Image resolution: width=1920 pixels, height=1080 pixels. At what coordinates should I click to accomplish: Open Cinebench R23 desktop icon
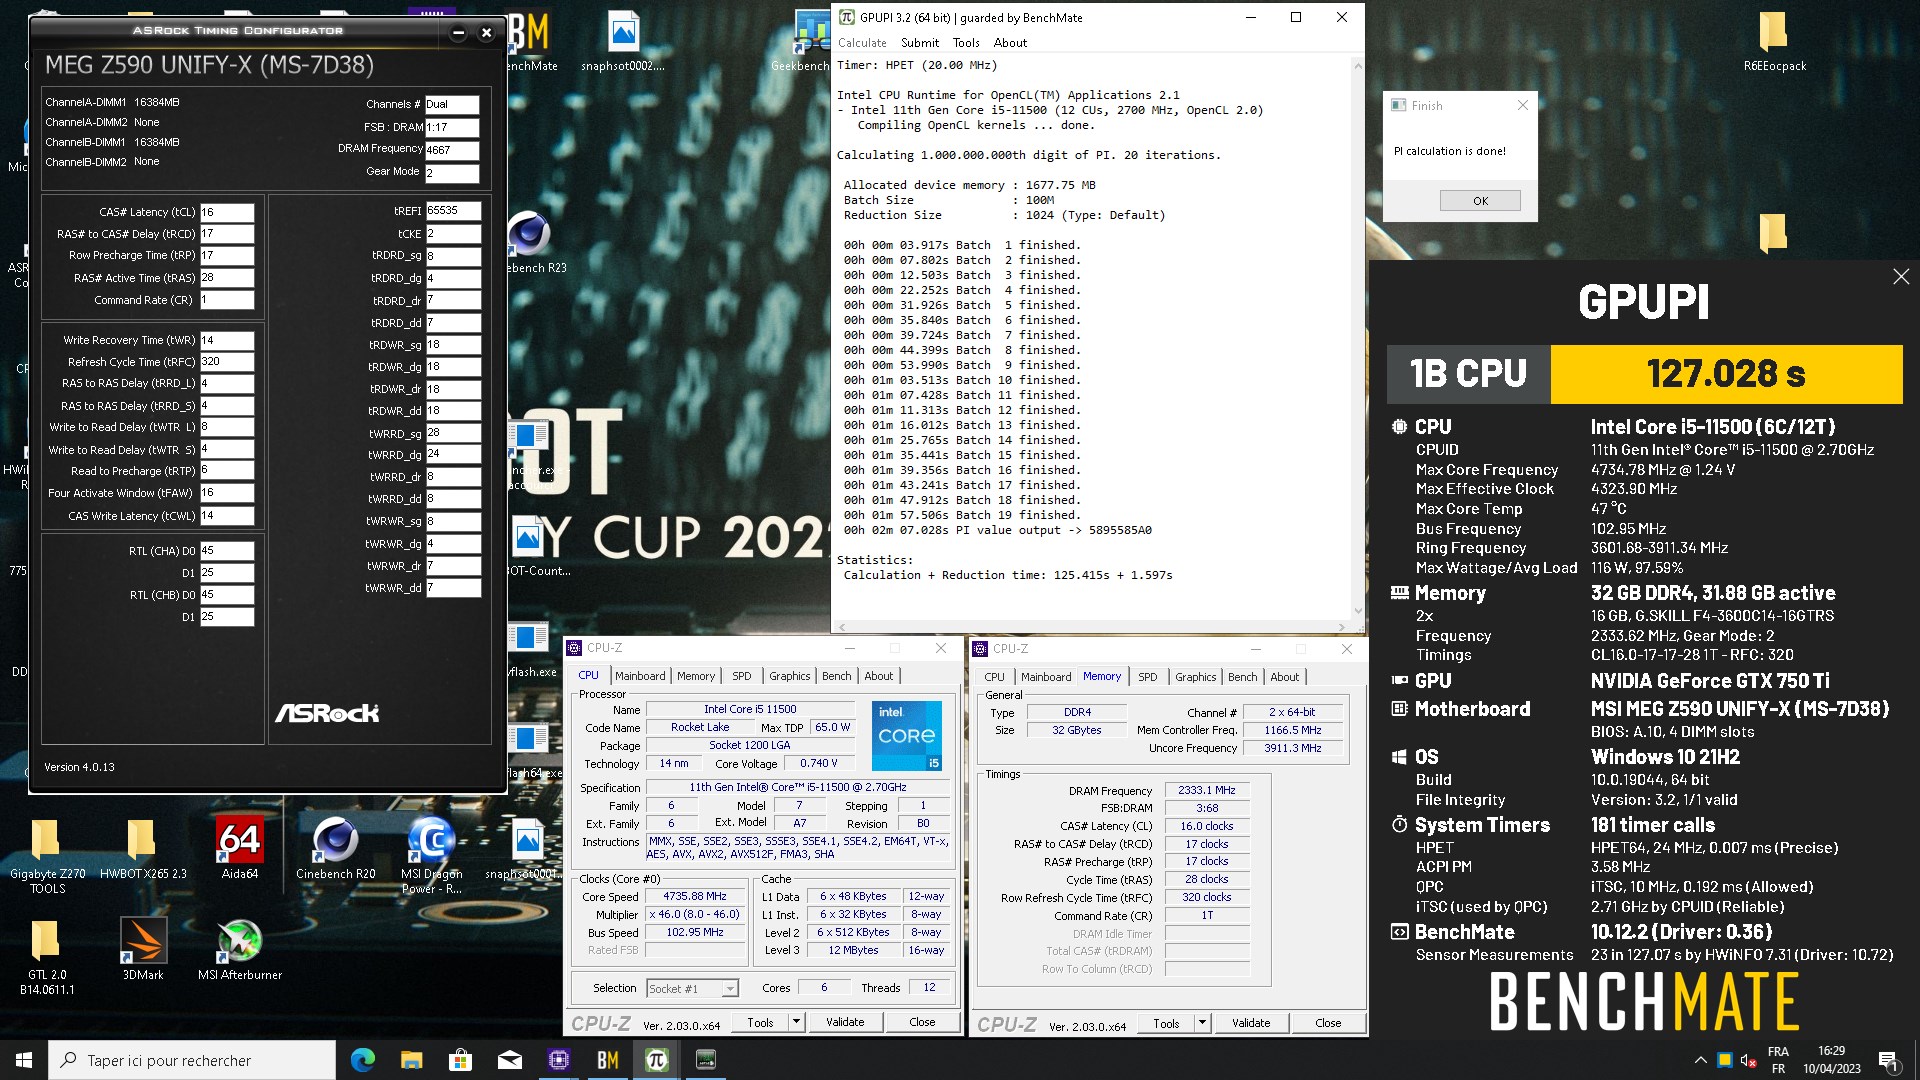tap(530, 243)
